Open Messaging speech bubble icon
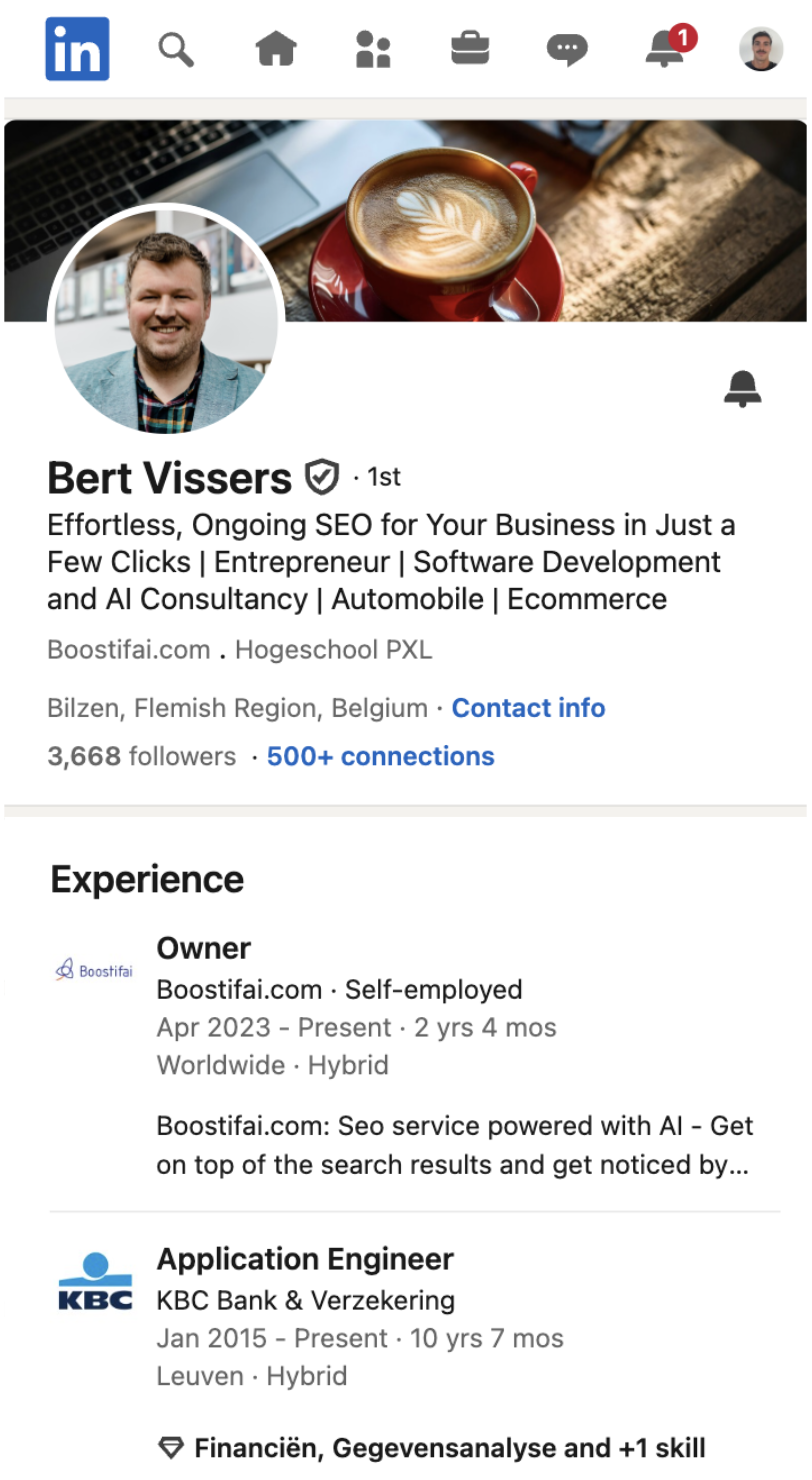 click(567, 49)
